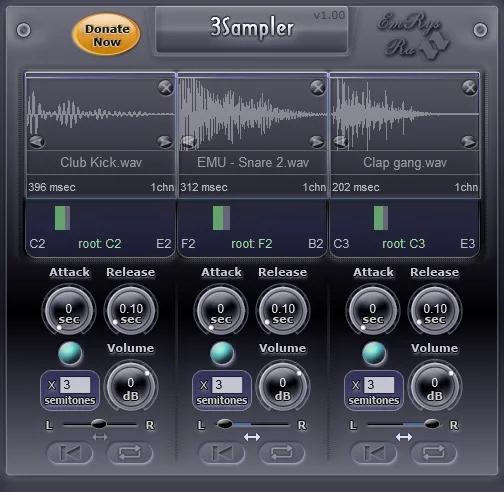Toggle loop button under Club Kick
The image size is (504, 492).
point(130,453)
